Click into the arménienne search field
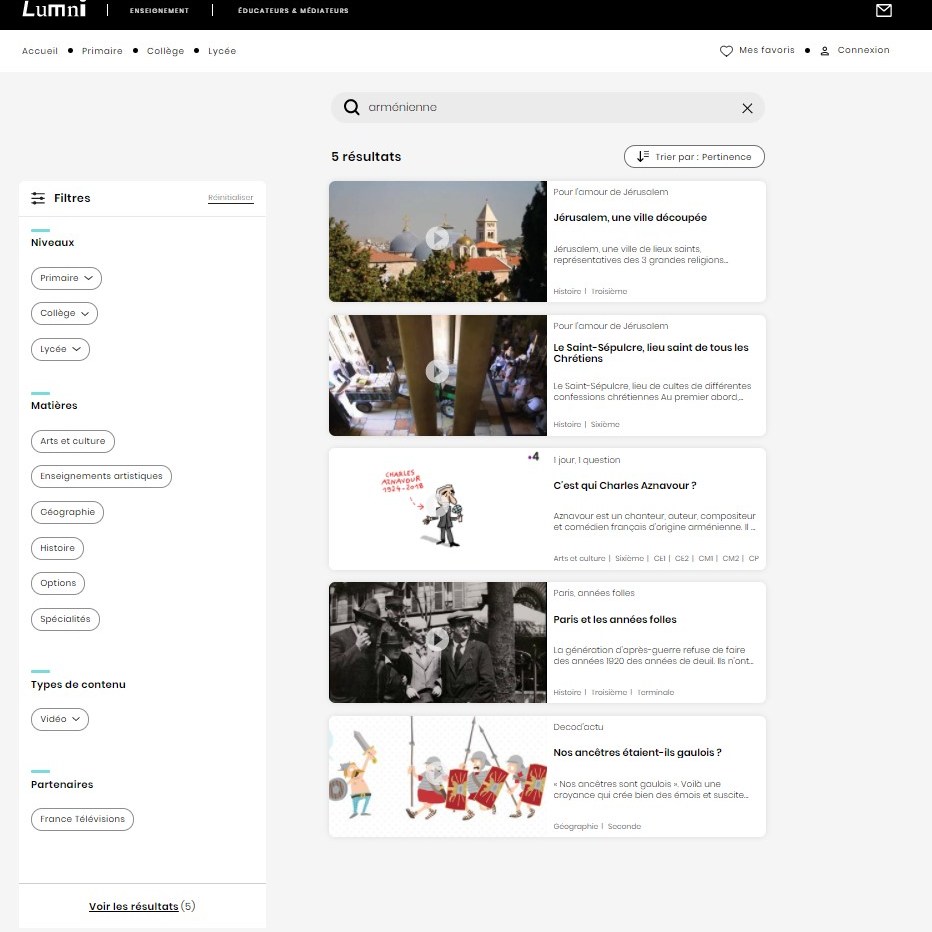 click(x=547, y=108)
